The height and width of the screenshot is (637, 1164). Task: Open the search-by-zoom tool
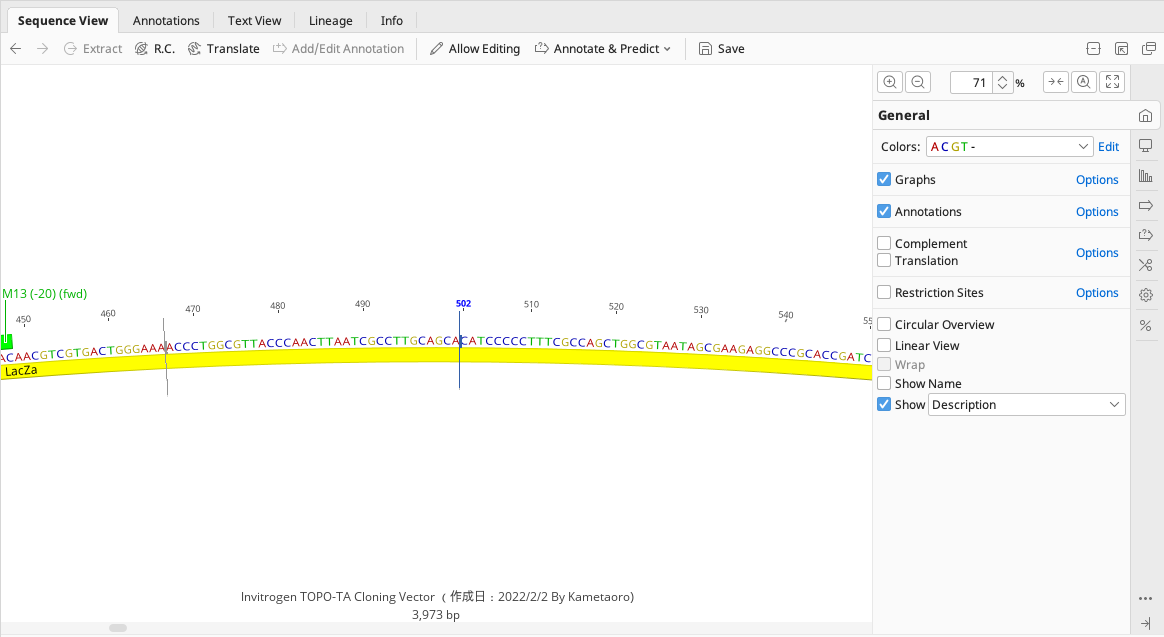(x=1083, y=81)
